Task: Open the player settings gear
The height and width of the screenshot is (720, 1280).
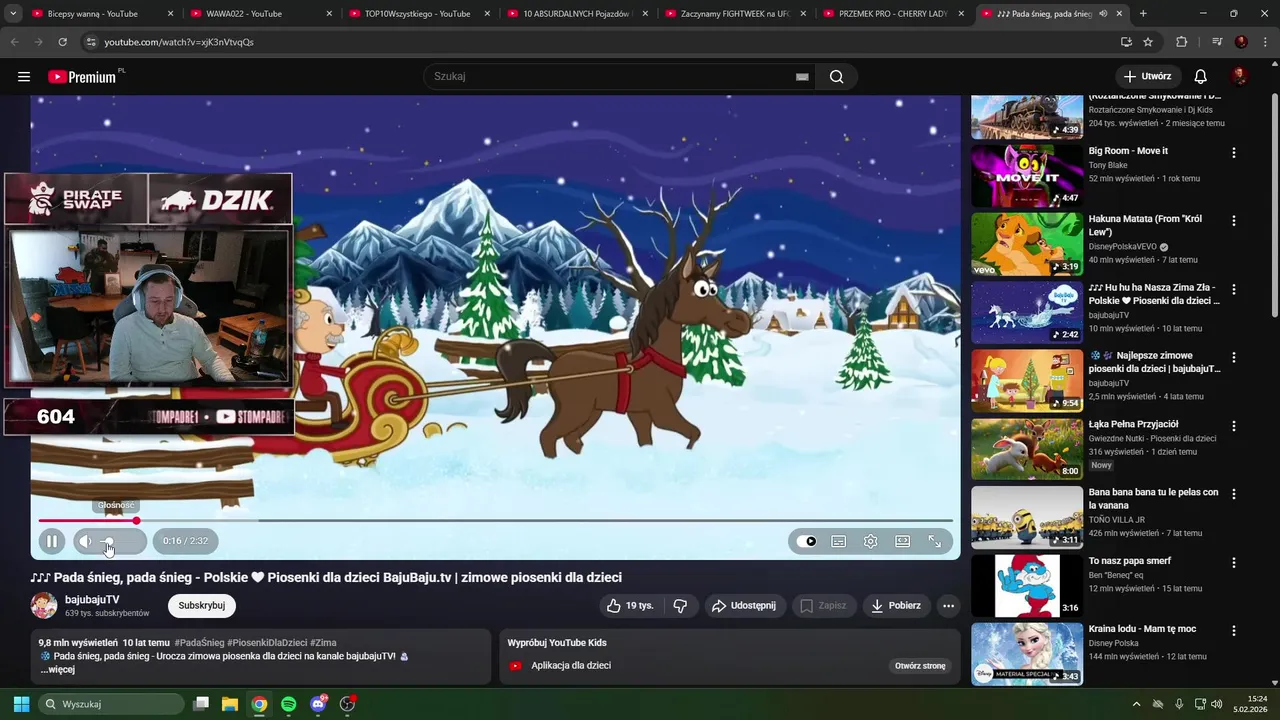Action: [871, 541]
